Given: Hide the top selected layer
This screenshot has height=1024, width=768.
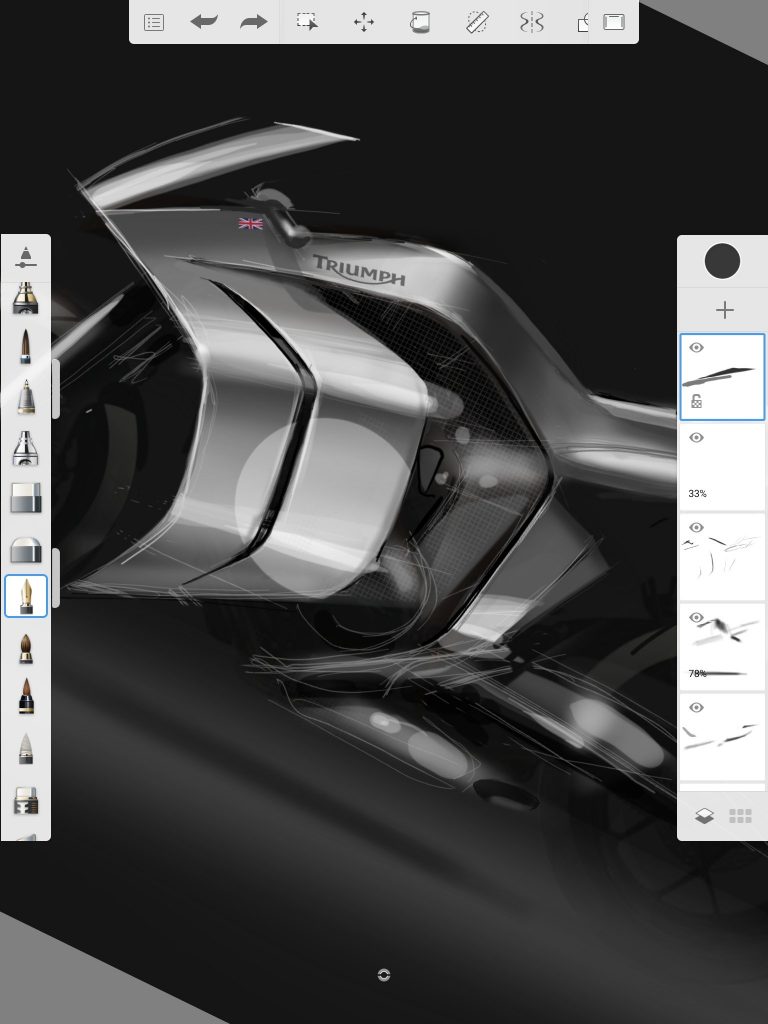Looking at the screenshot, I should 697,348.
